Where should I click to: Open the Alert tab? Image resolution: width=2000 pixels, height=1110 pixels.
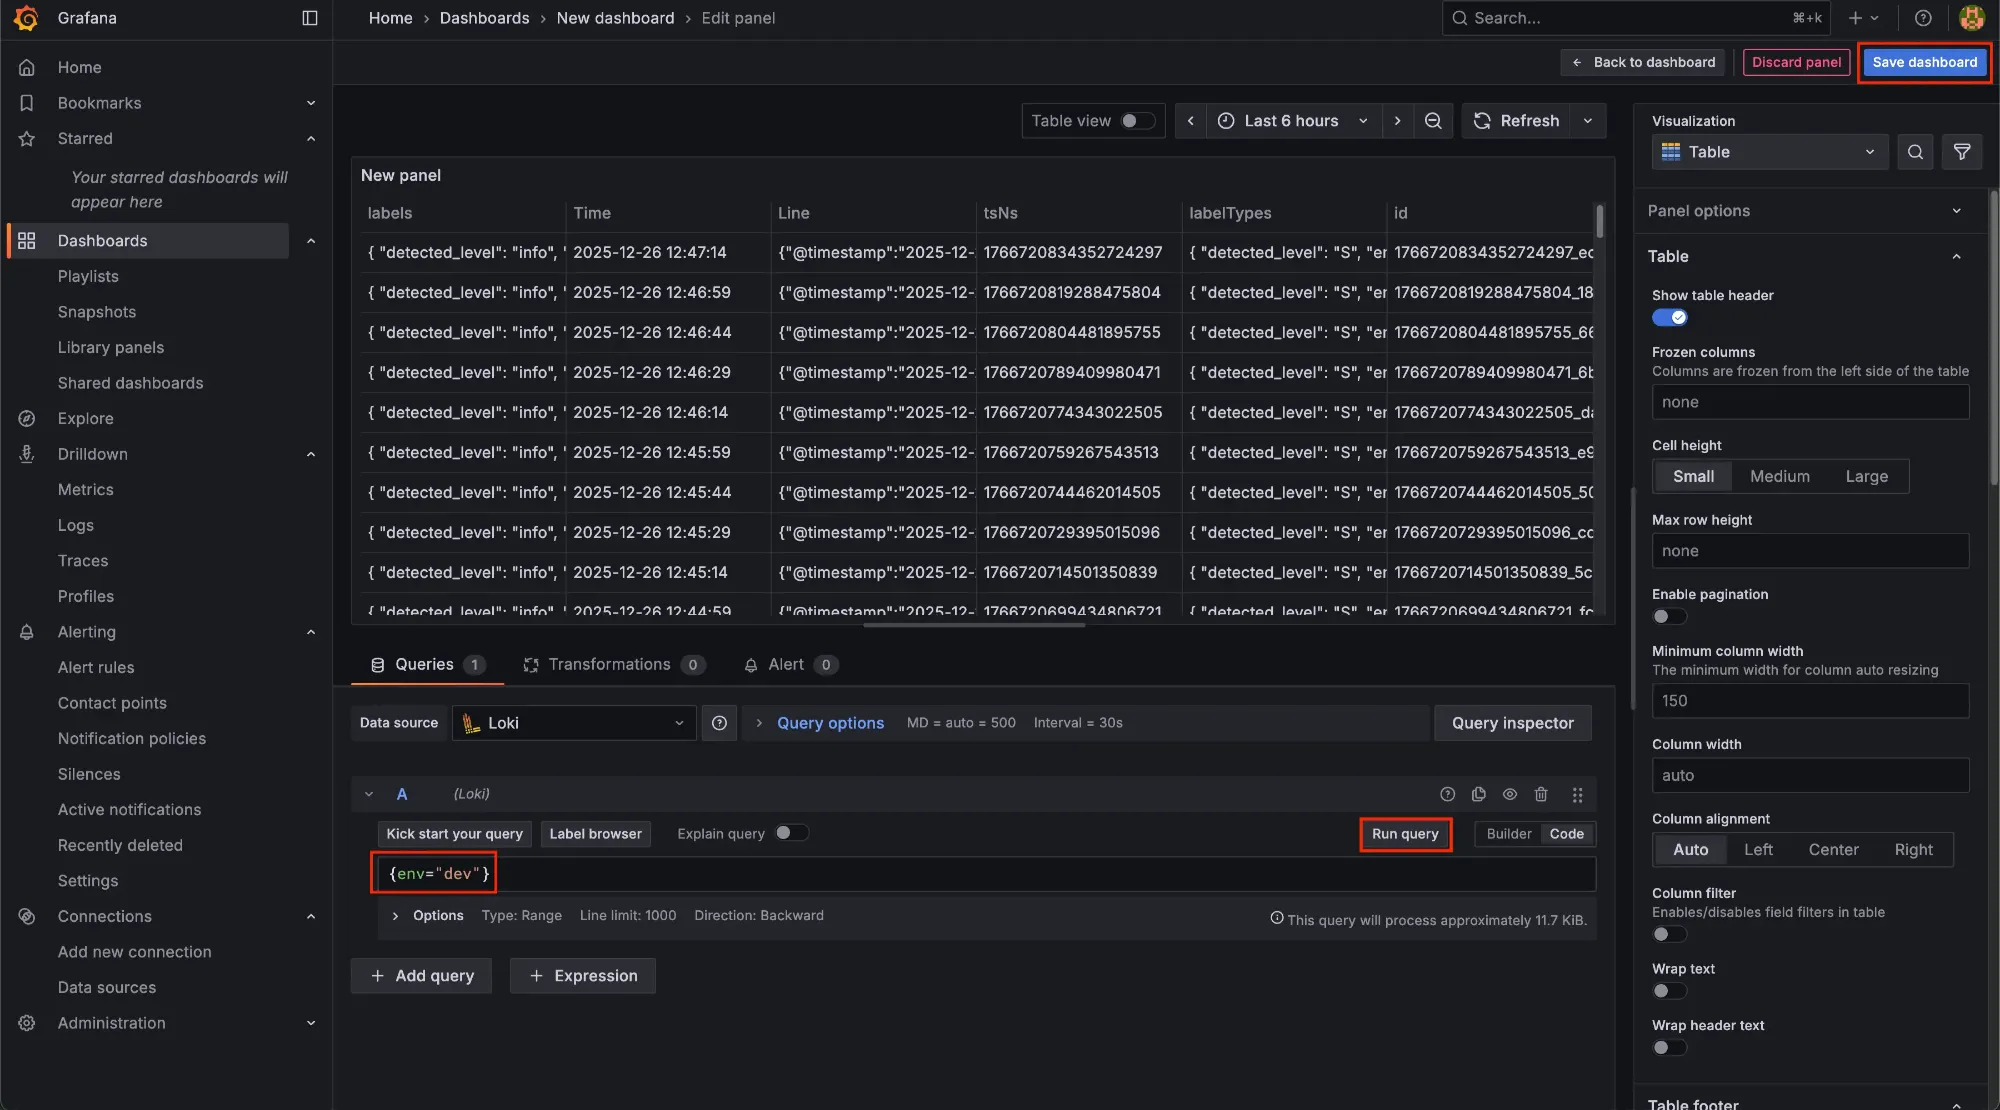786,665
